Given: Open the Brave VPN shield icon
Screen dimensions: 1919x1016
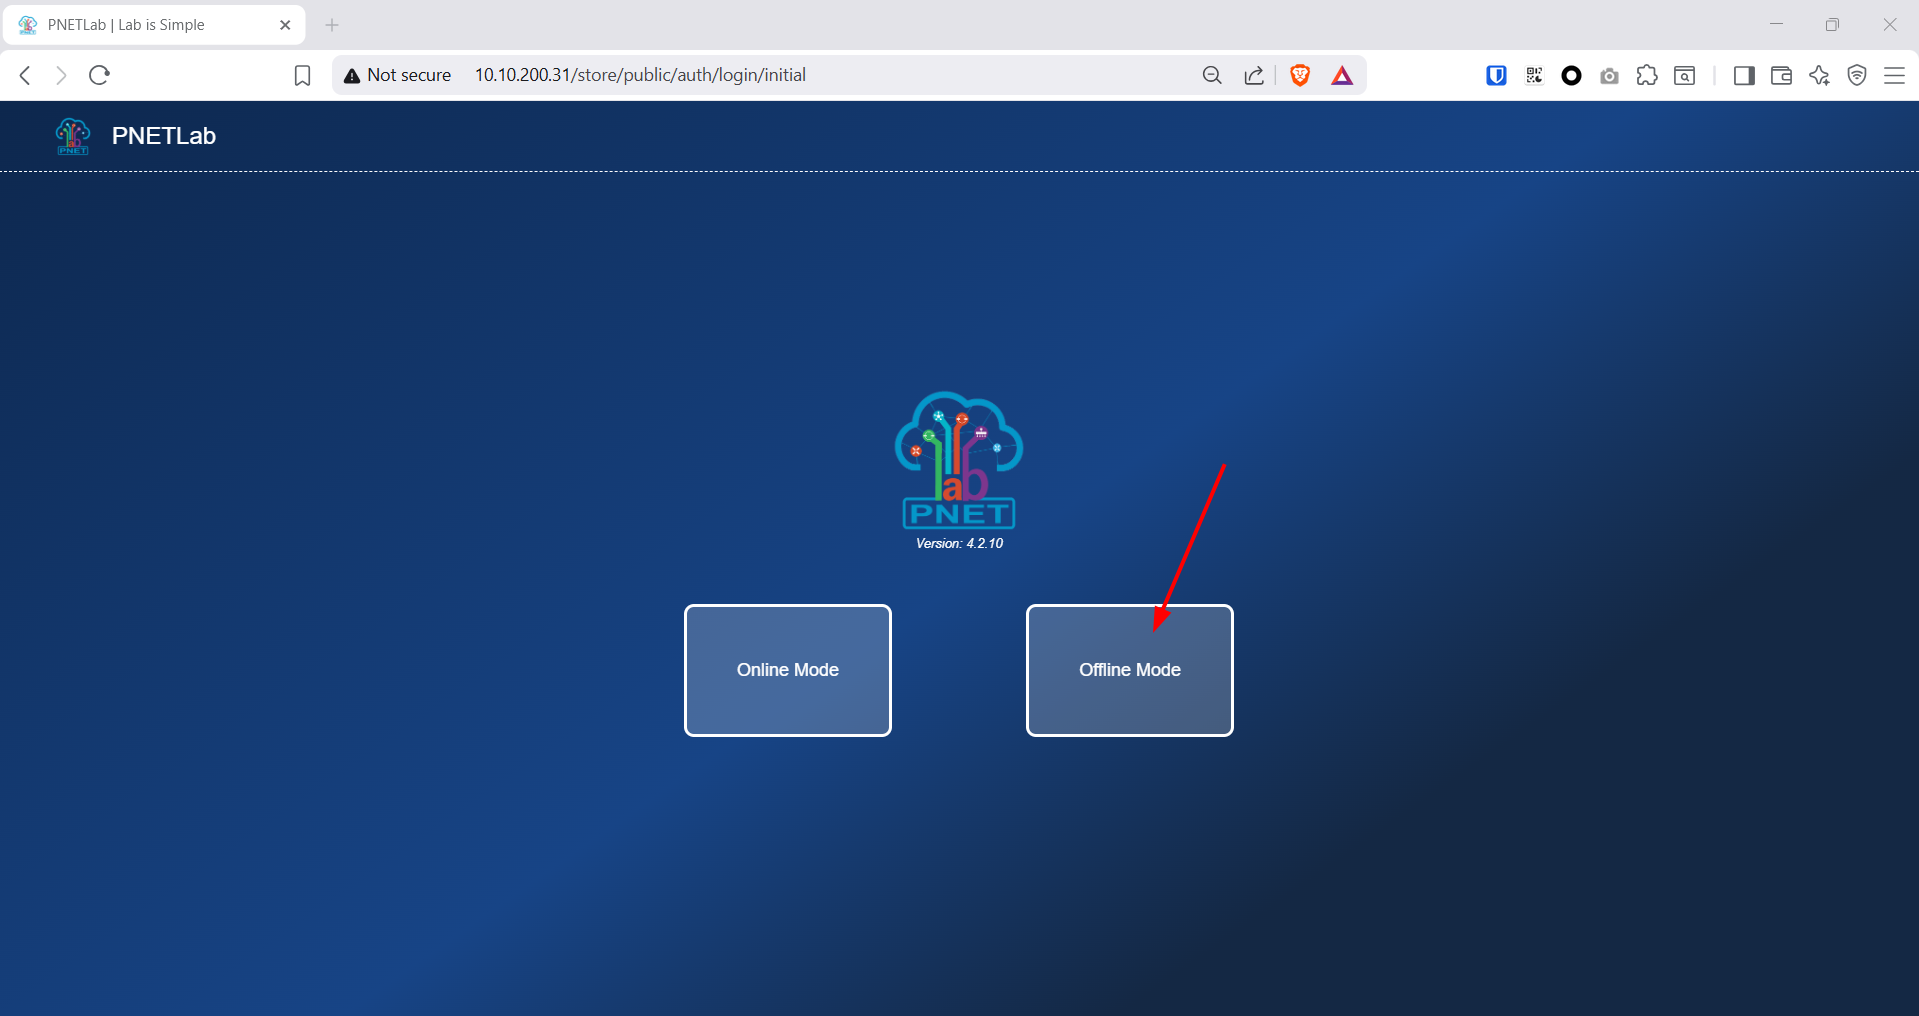Looking at the screenshot, I should (x=1857, y=75).
